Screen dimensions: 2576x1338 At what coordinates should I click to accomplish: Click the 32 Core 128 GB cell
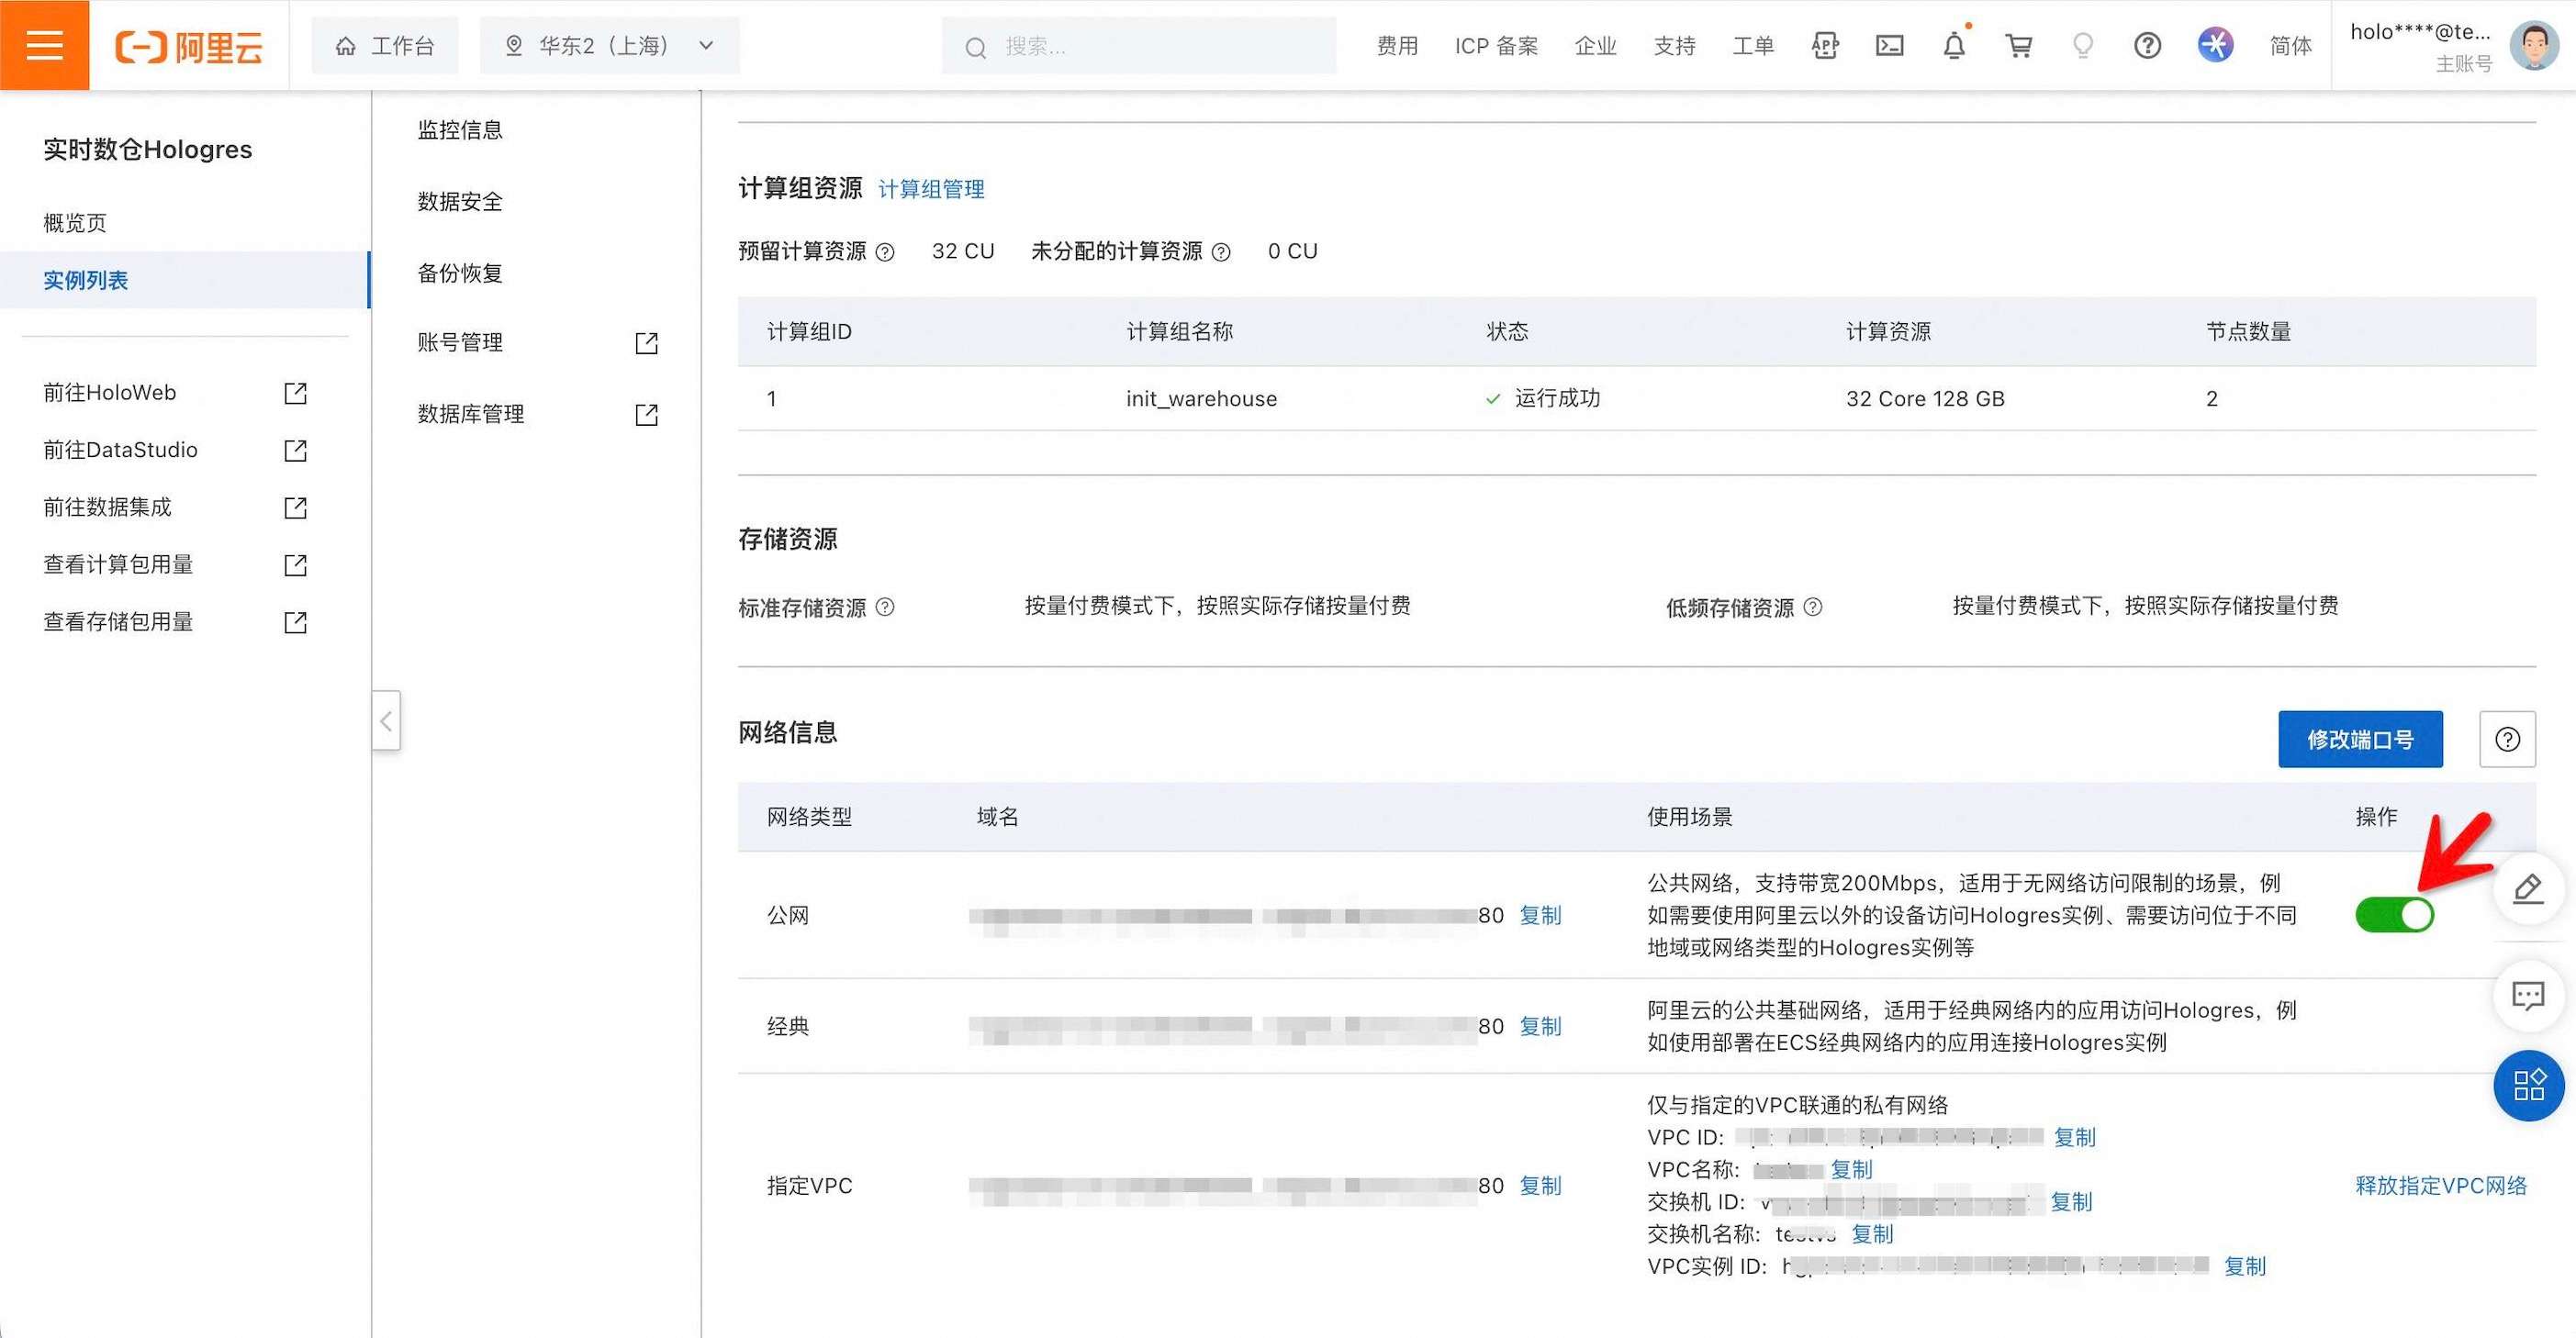[x=1925, y=398]
